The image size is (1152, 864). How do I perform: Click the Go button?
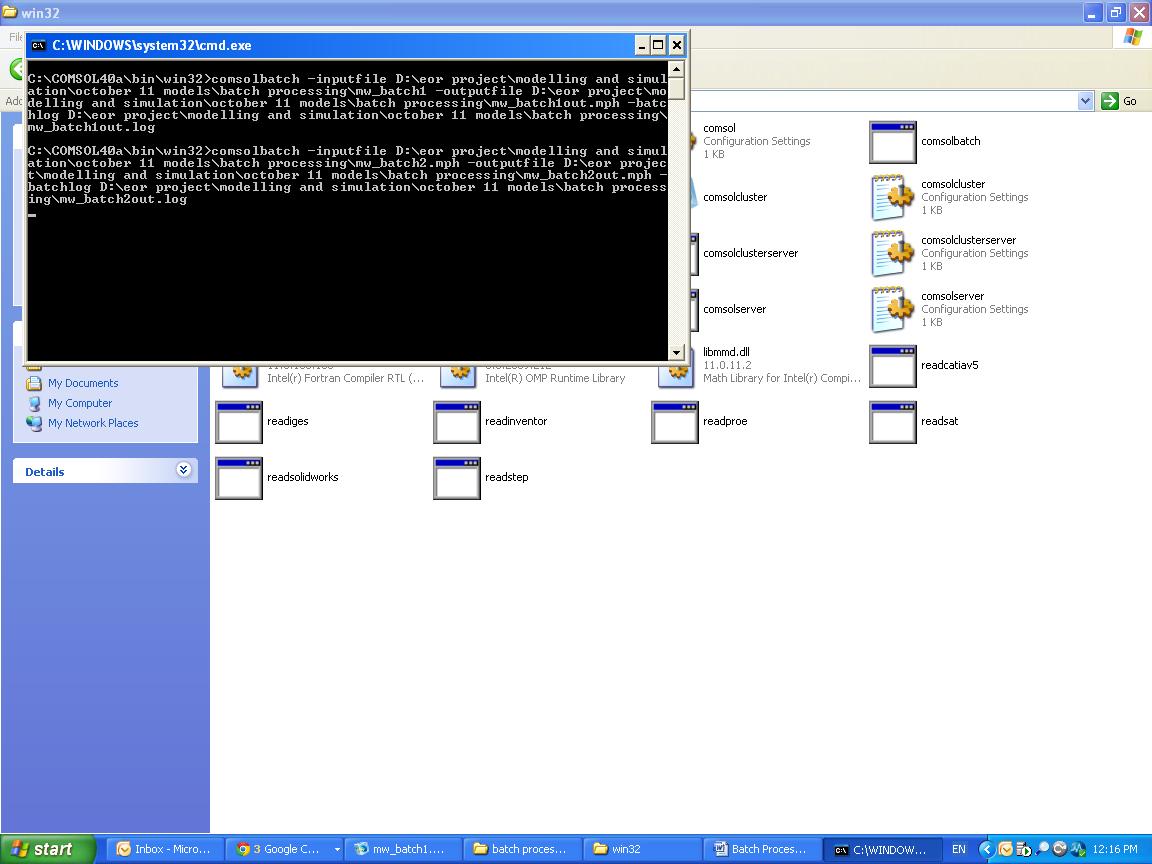pos(1120,101)
